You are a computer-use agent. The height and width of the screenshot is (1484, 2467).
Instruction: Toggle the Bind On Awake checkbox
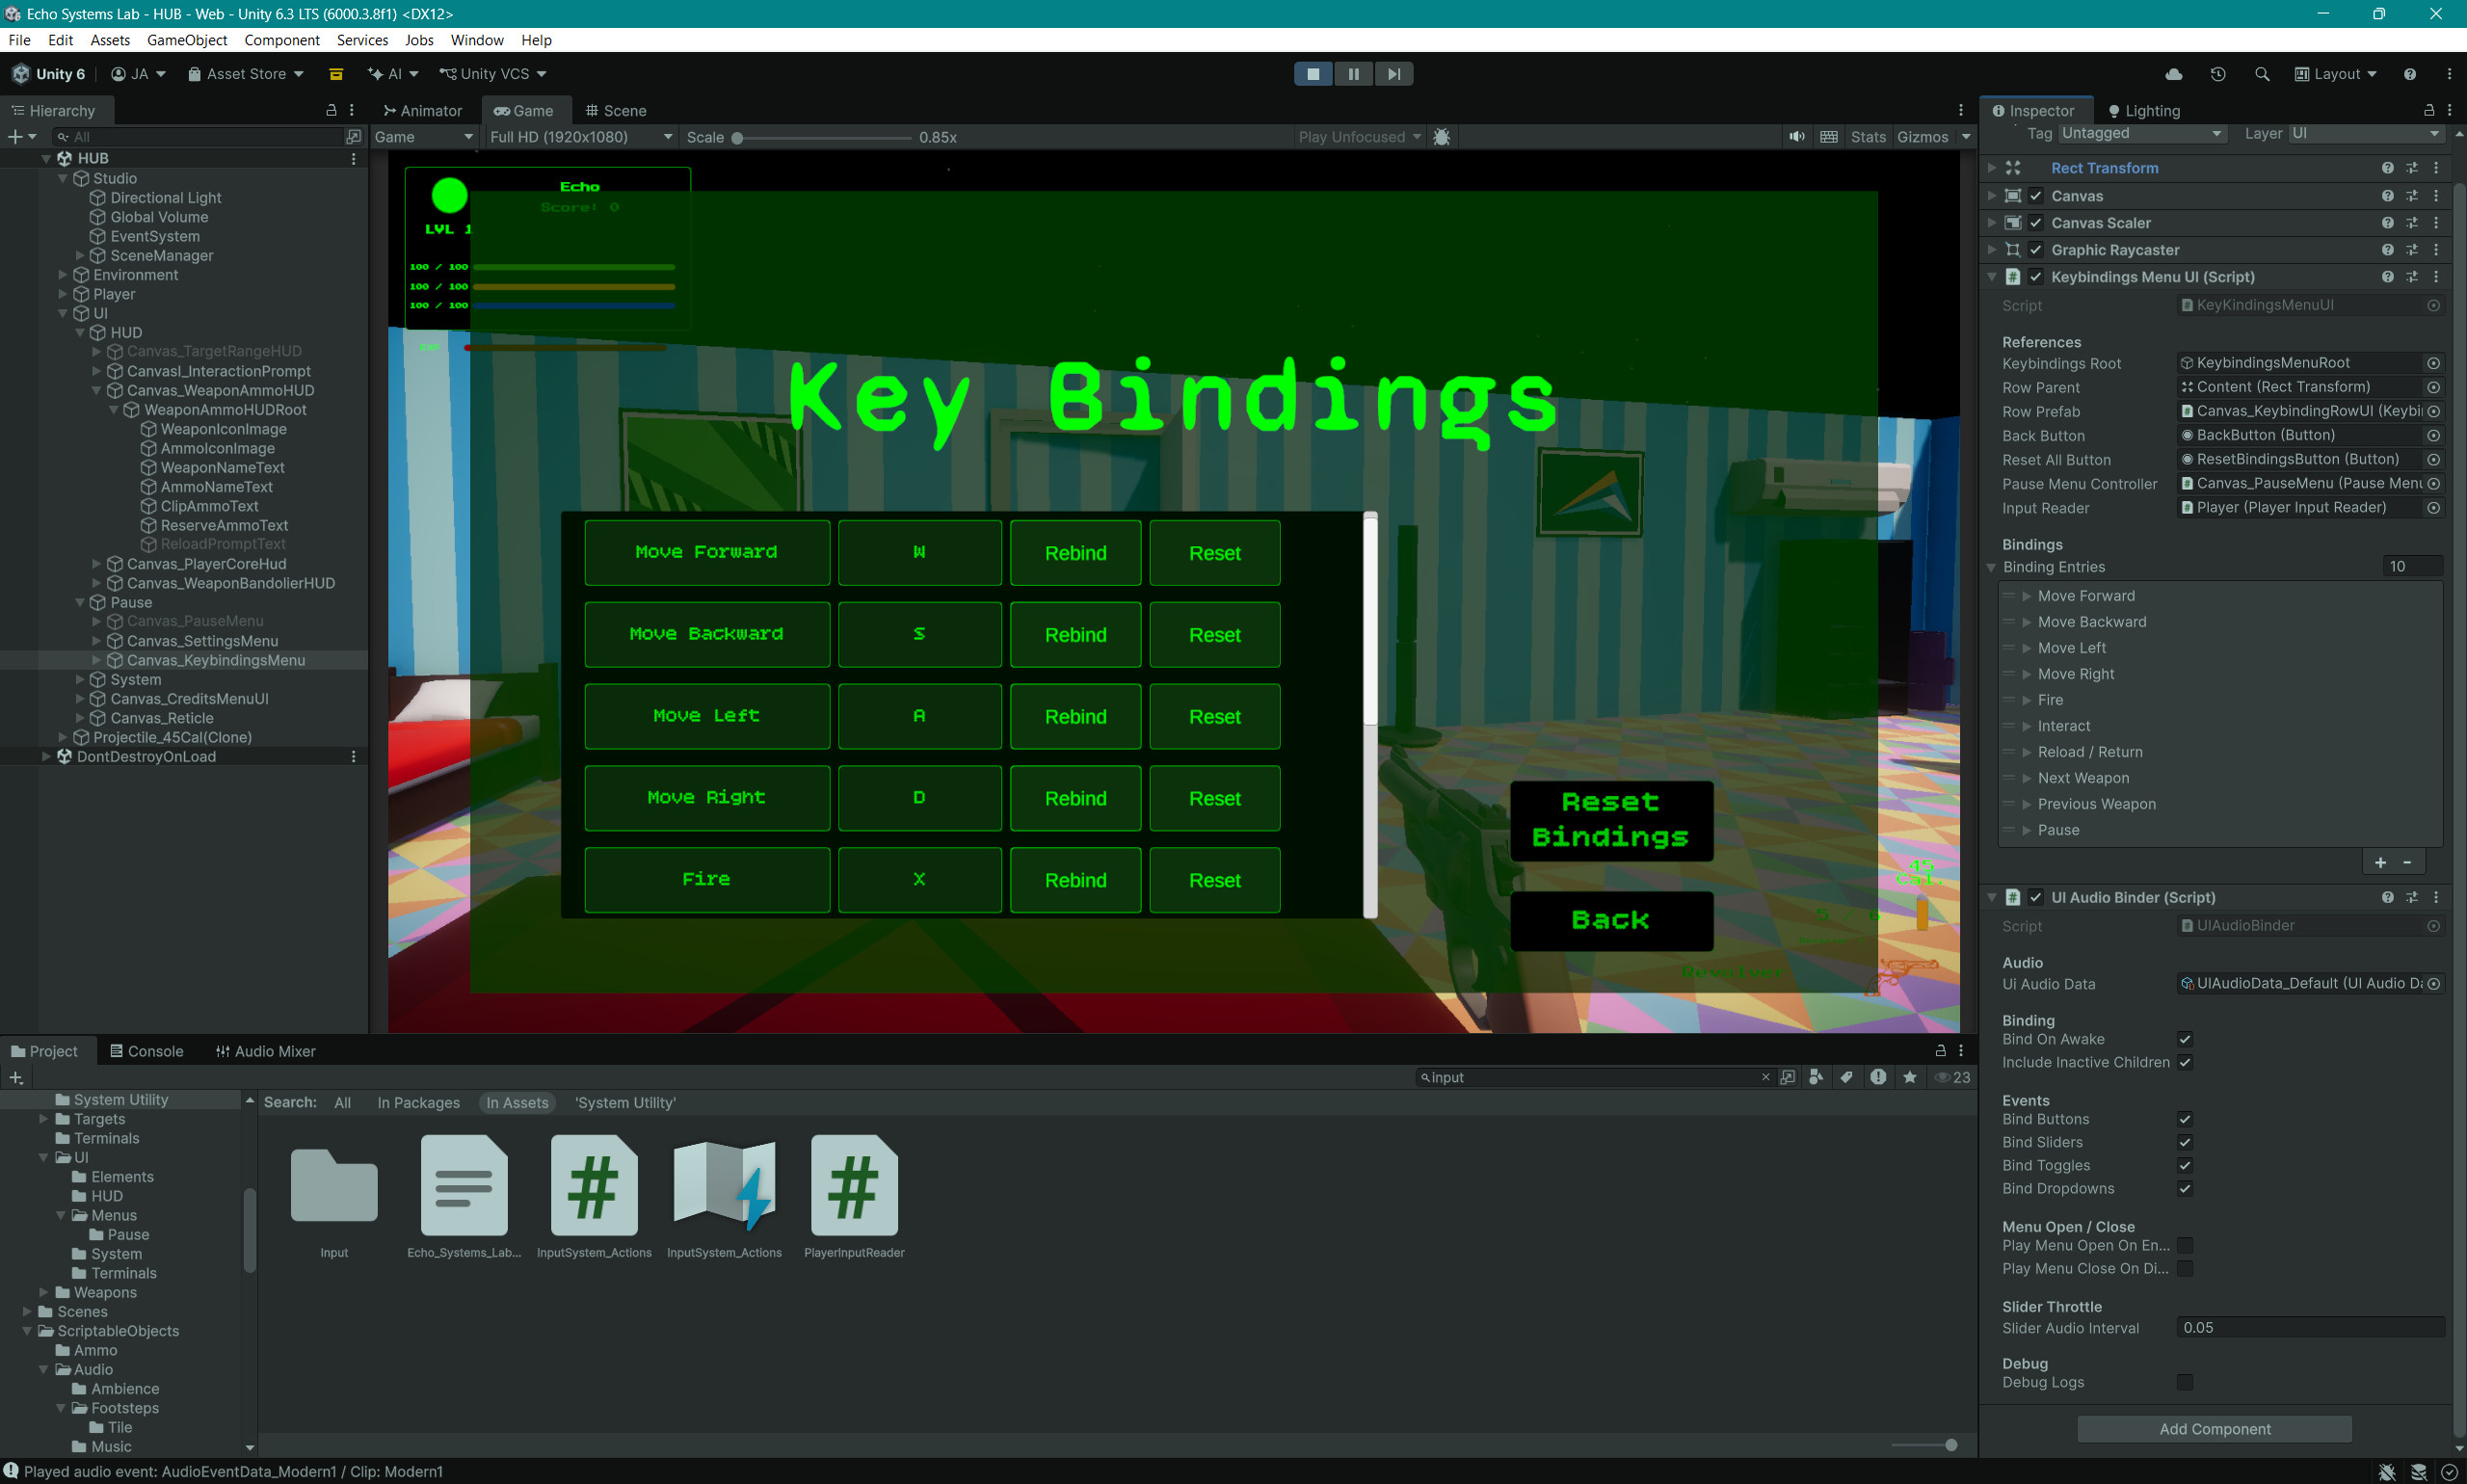(2185, 1040)
